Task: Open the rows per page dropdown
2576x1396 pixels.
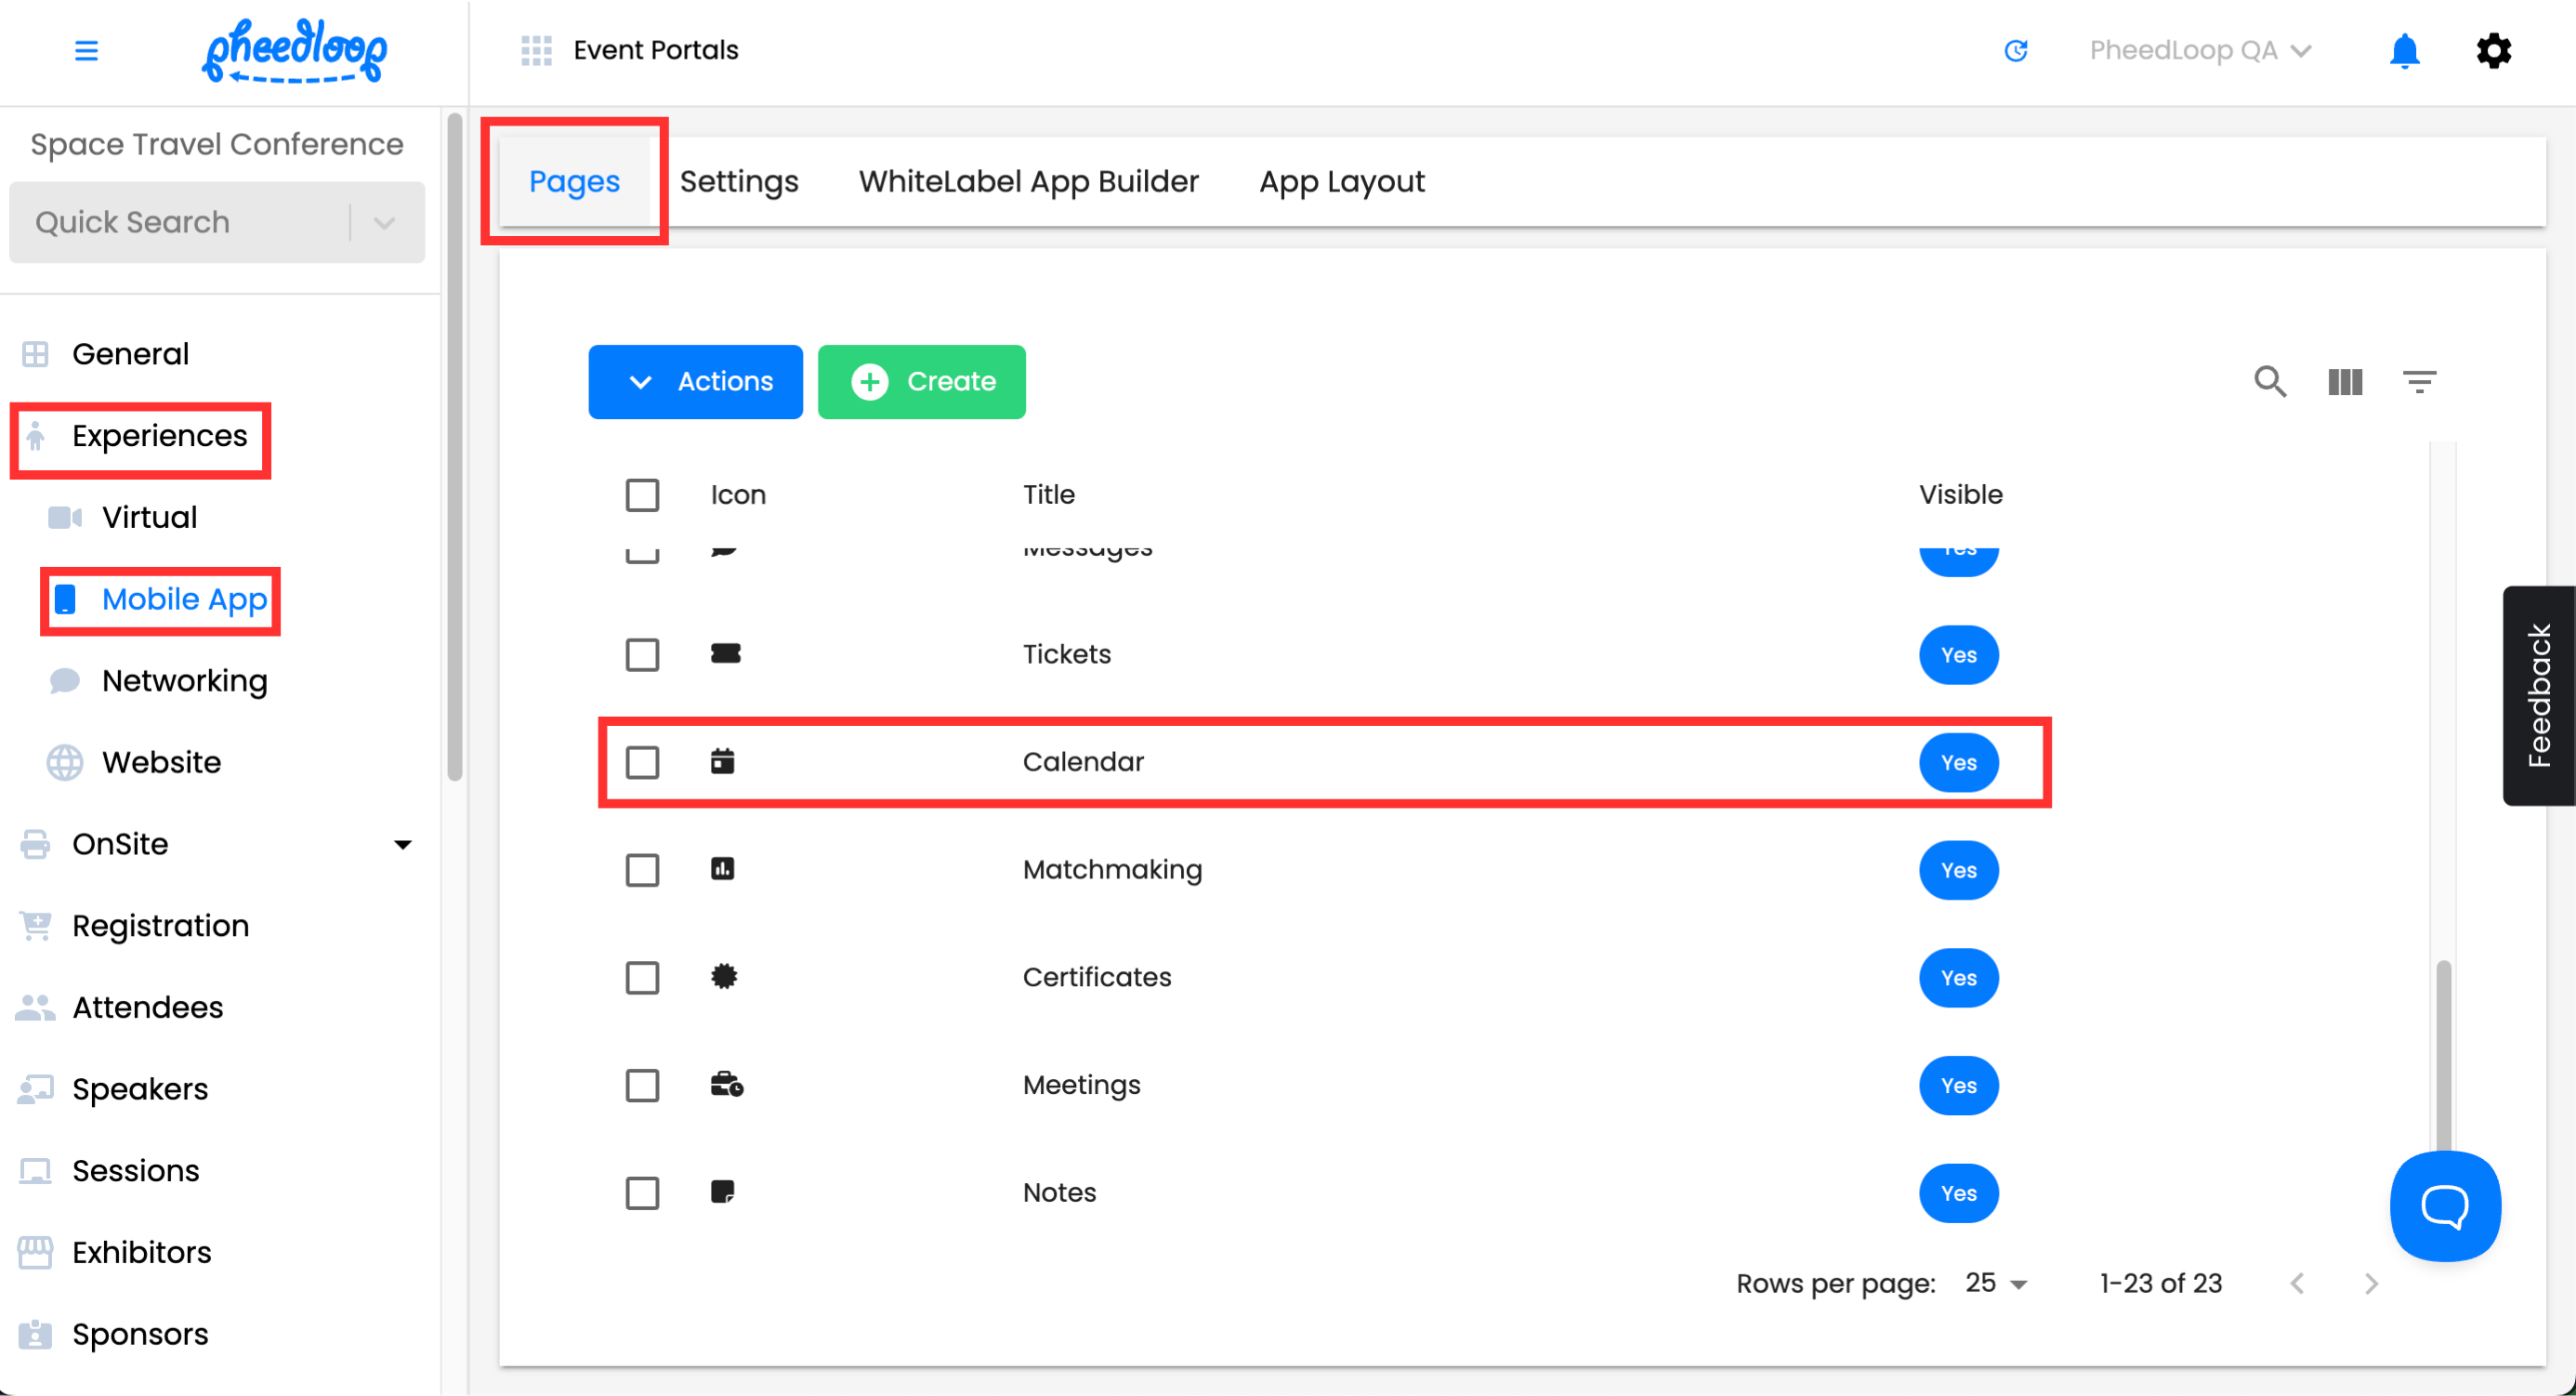Action: [x=1996, y=1283]
